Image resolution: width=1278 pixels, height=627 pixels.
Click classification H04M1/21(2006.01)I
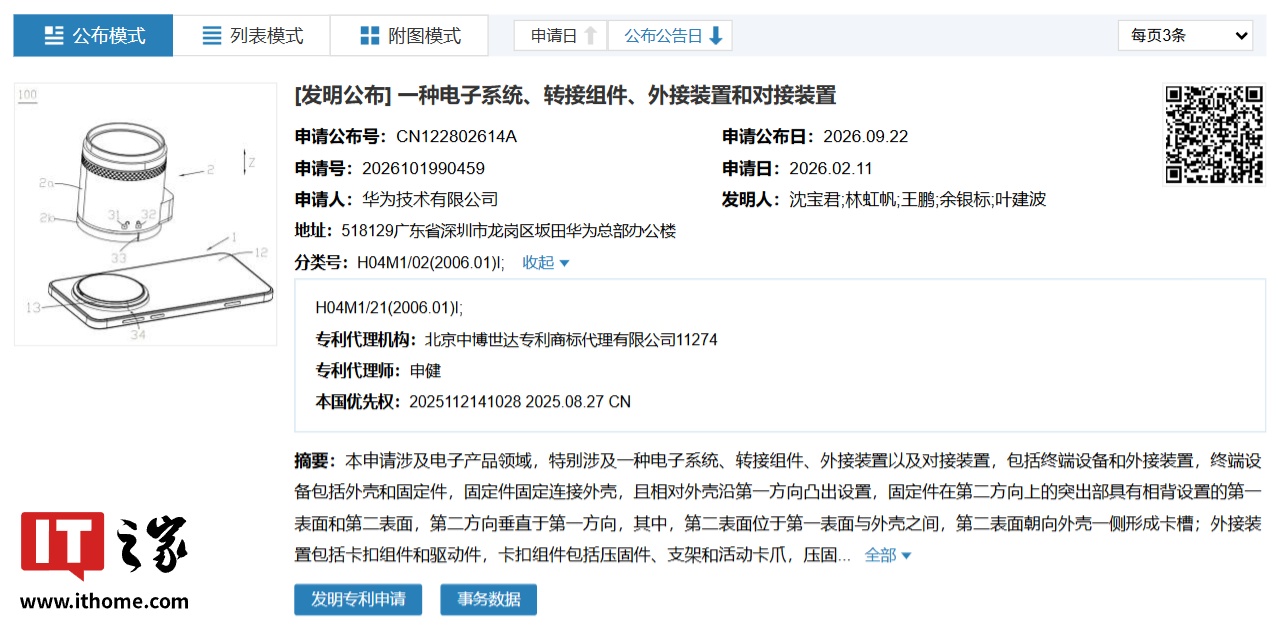389,308
